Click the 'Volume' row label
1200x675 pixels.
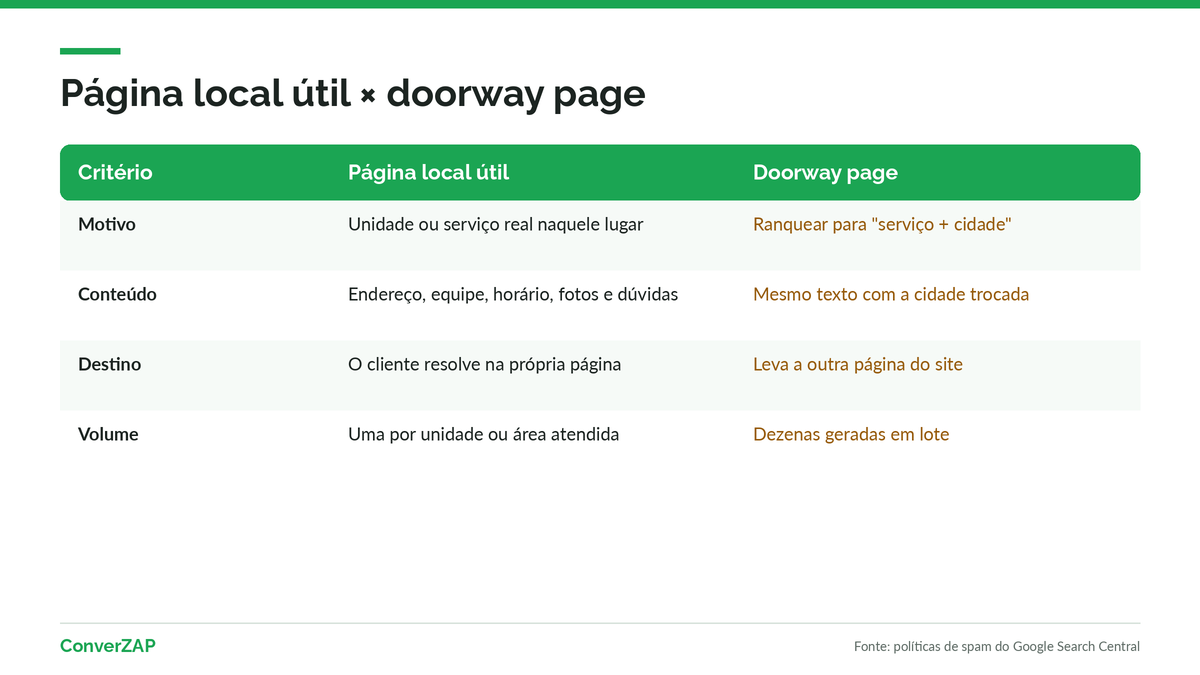pyautogui.click(x=108, y=434)
